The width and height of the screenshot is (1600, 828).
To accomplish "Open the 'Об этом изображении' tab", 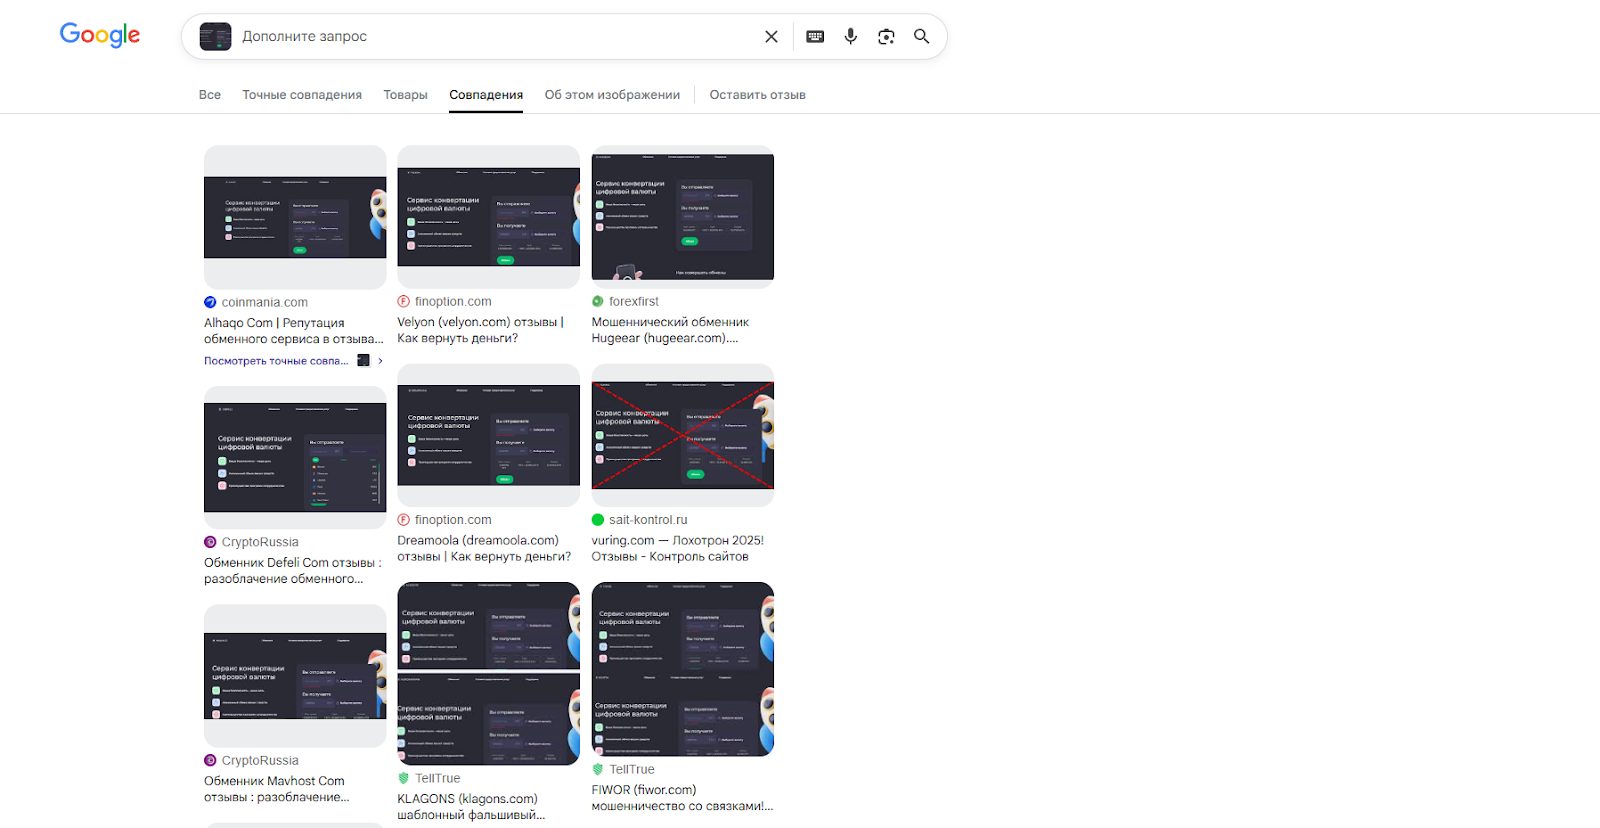I will (612, 95).
